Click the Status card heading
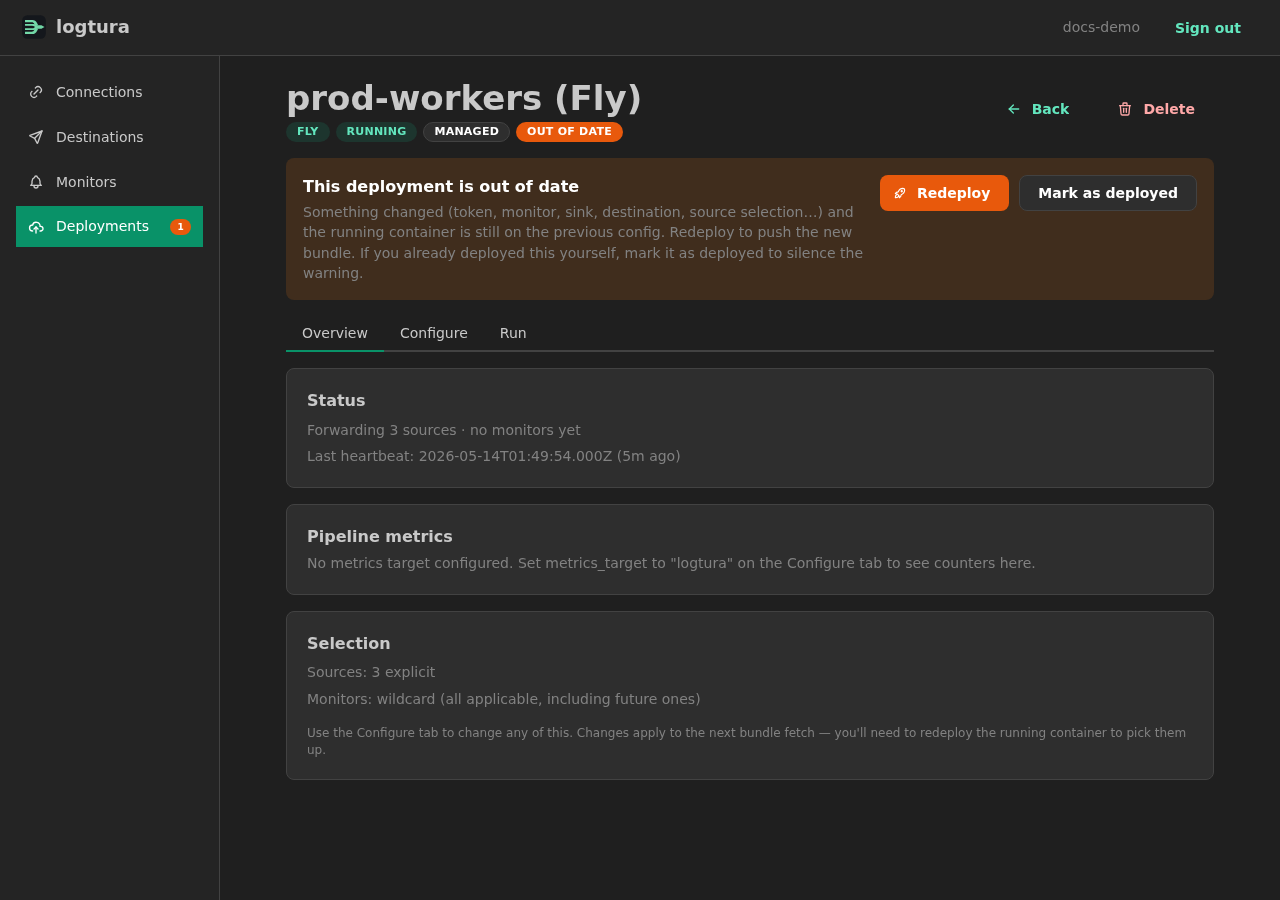Viewport: 1280px width, 900px height. click(x=336, y=400)
